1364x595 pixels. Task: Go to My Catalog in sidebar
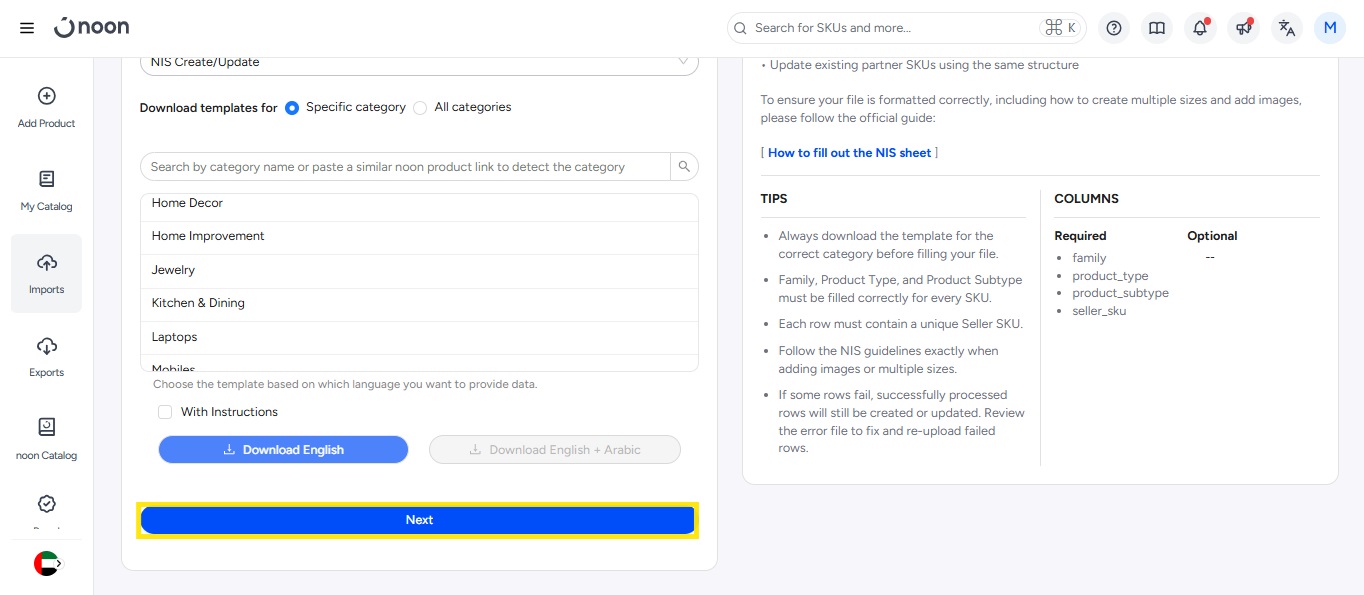(46, 190)
